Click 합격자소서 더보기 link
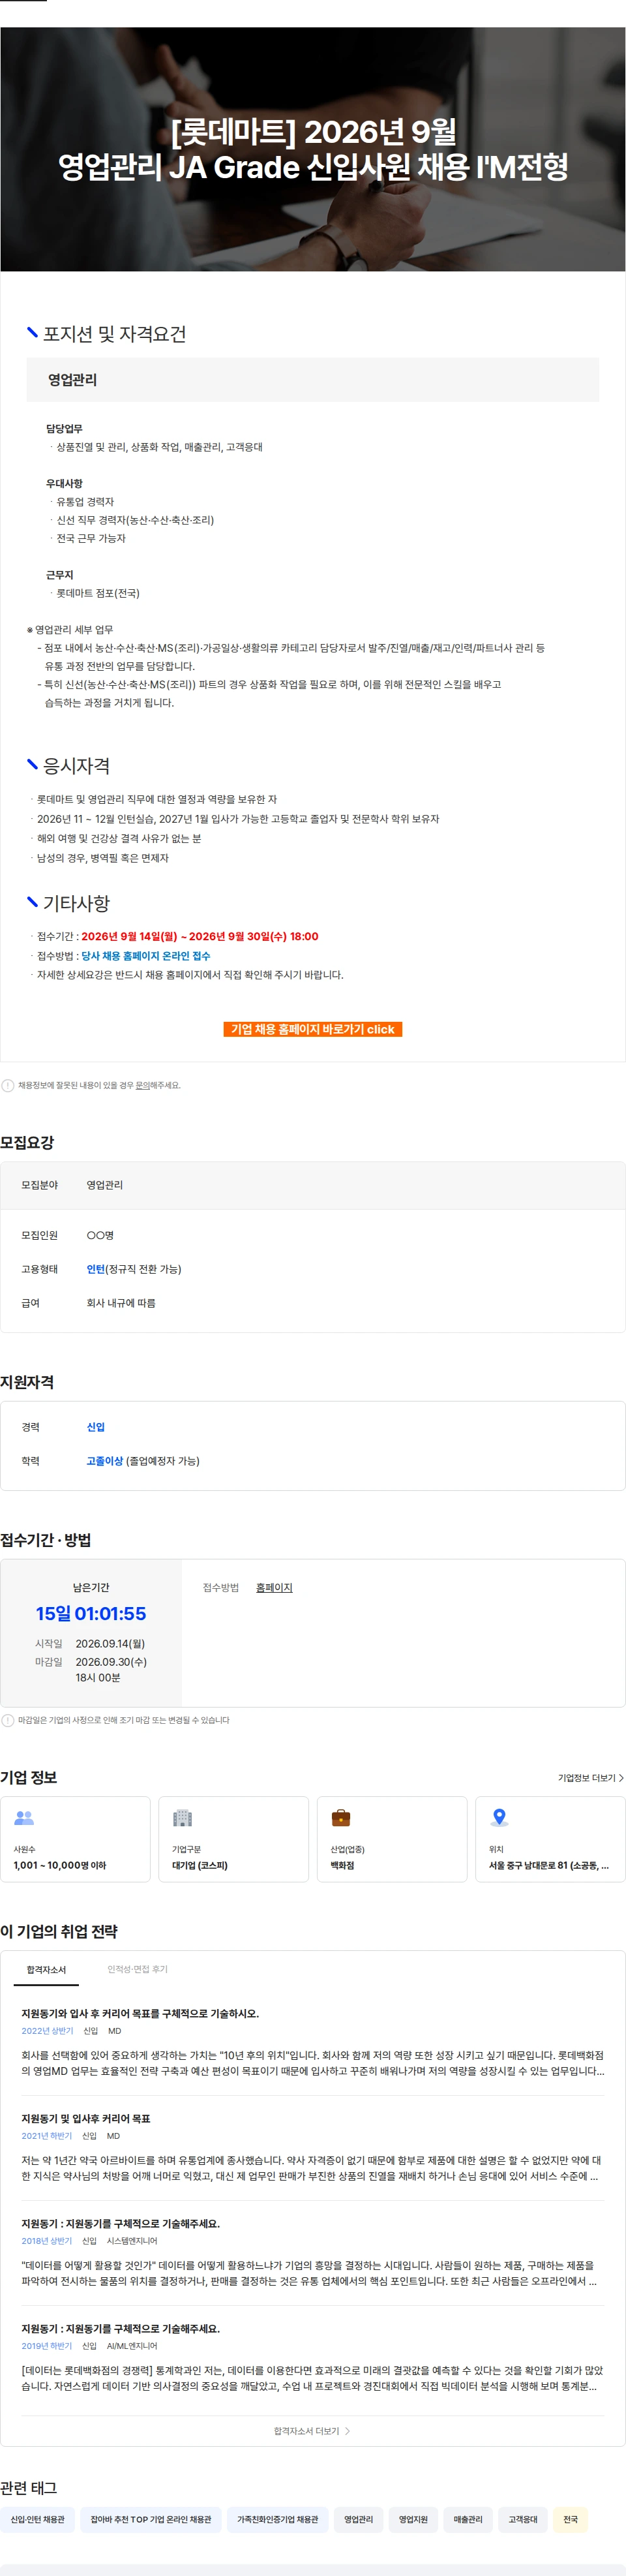626x2576 pixels. 312,2430
